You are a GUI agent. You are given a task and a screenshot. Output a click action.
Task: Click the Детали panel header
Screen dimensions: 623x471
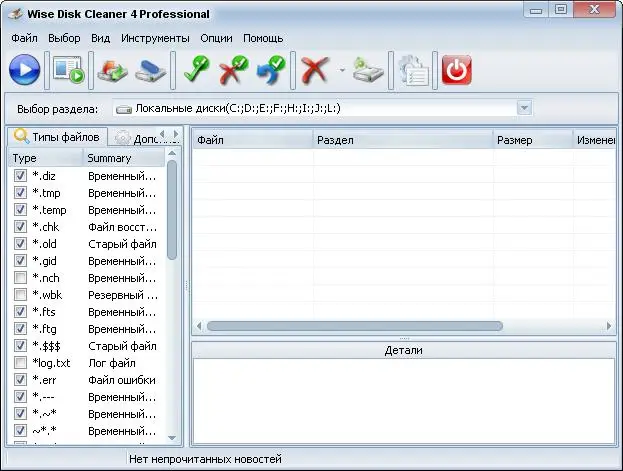click(x=403, y=350)
